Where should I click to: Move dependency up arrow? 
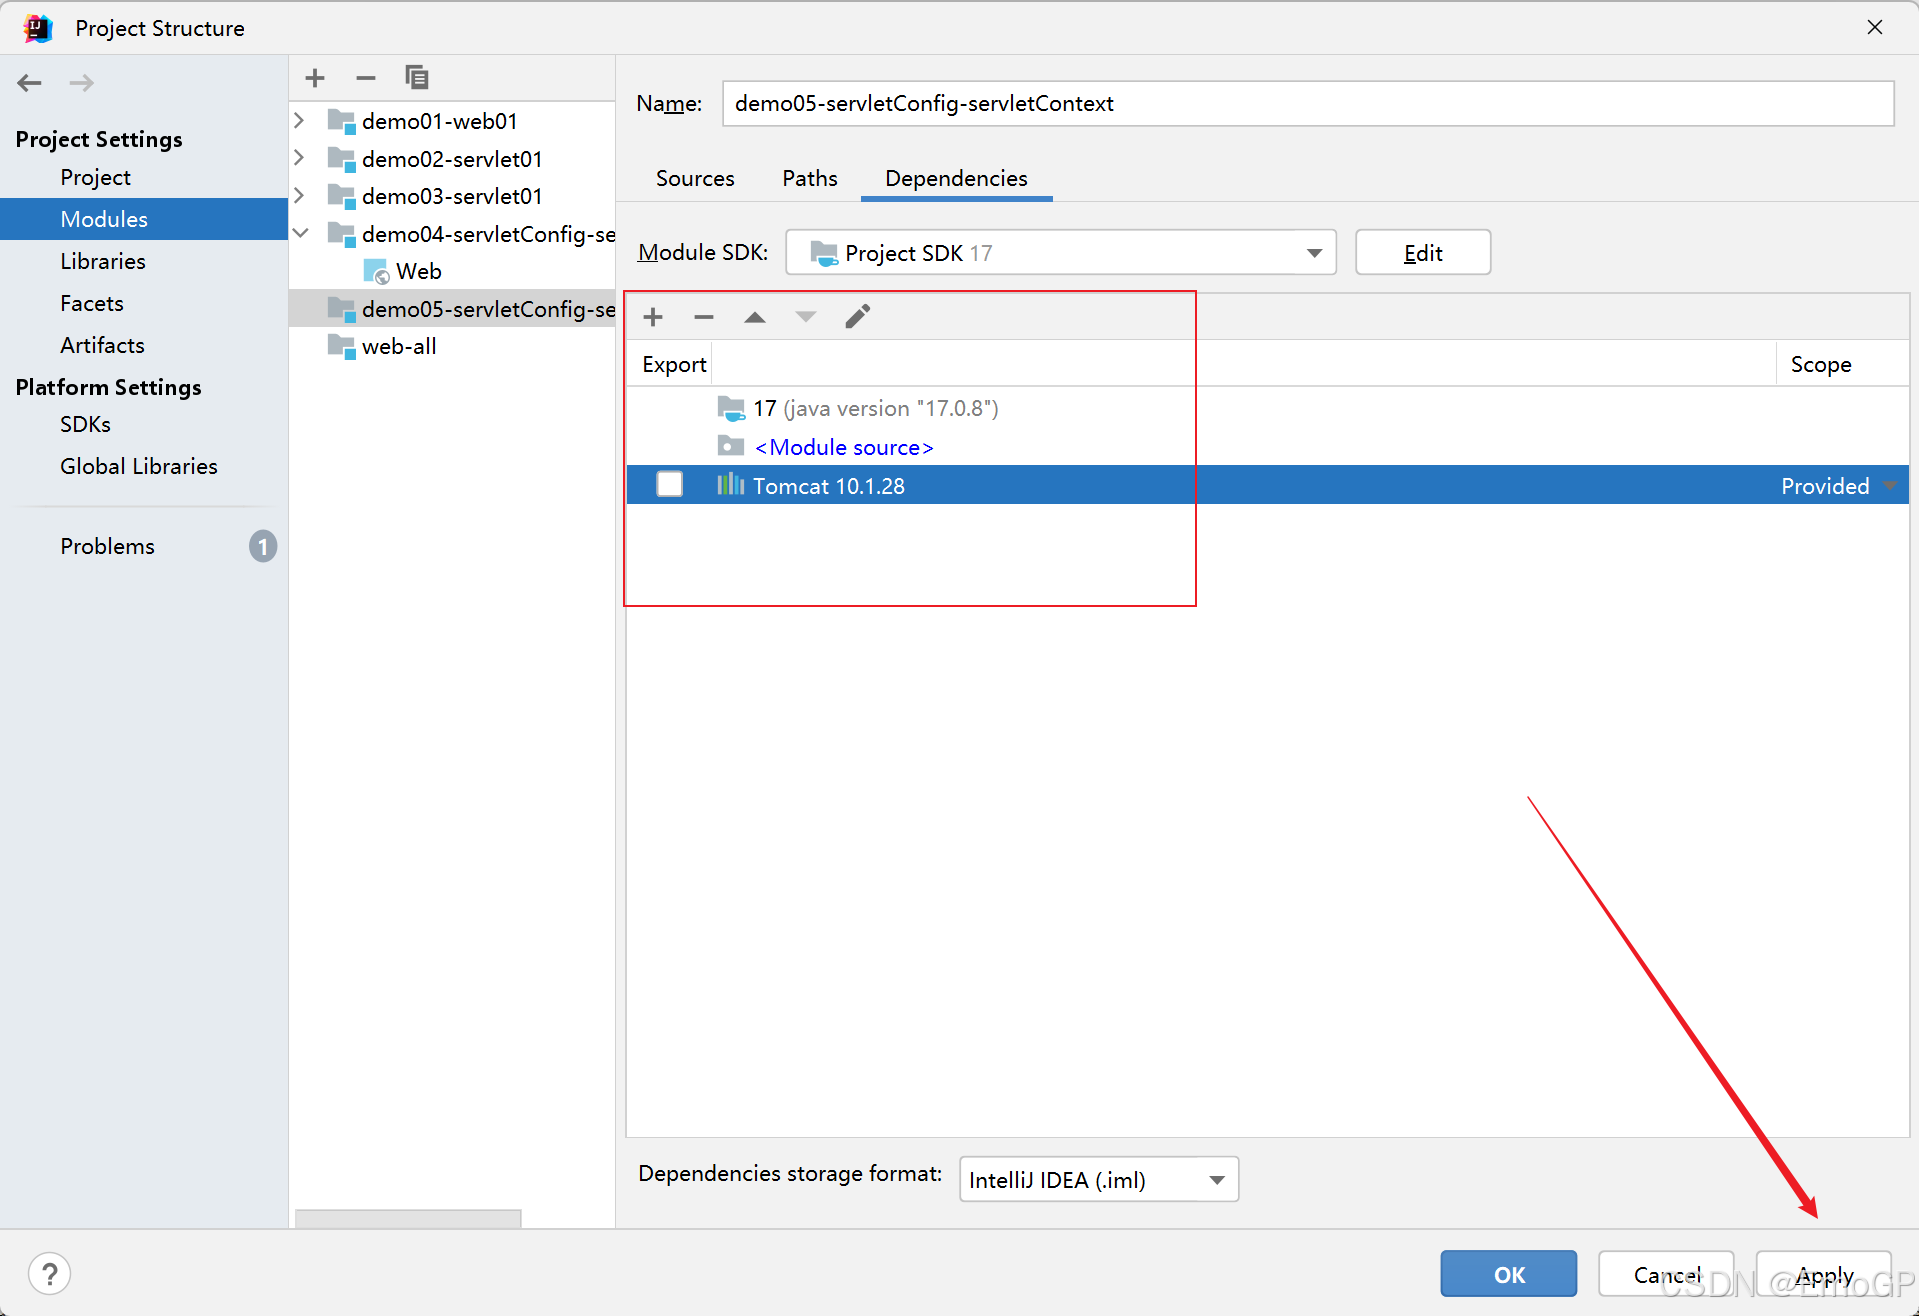[755, 317]
